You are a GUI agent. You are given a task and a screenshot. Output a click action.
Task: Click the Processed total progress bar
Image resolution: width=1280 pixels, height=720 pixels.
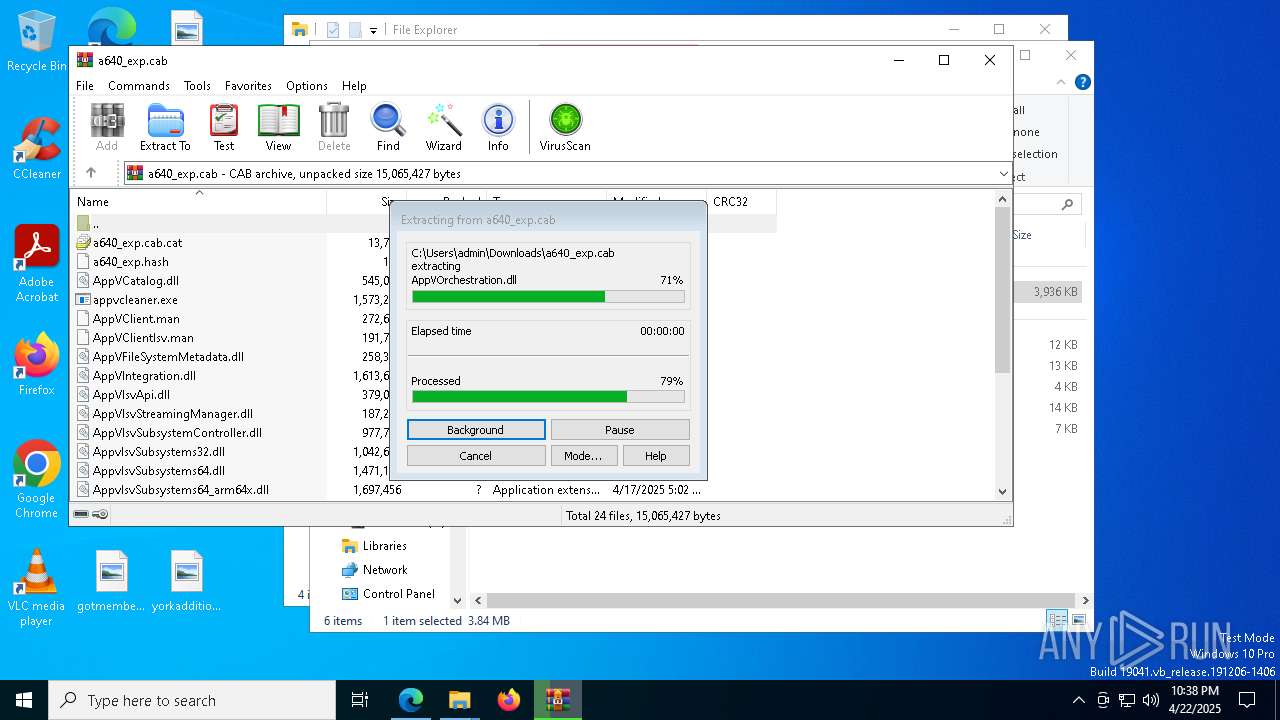point(548,397)
